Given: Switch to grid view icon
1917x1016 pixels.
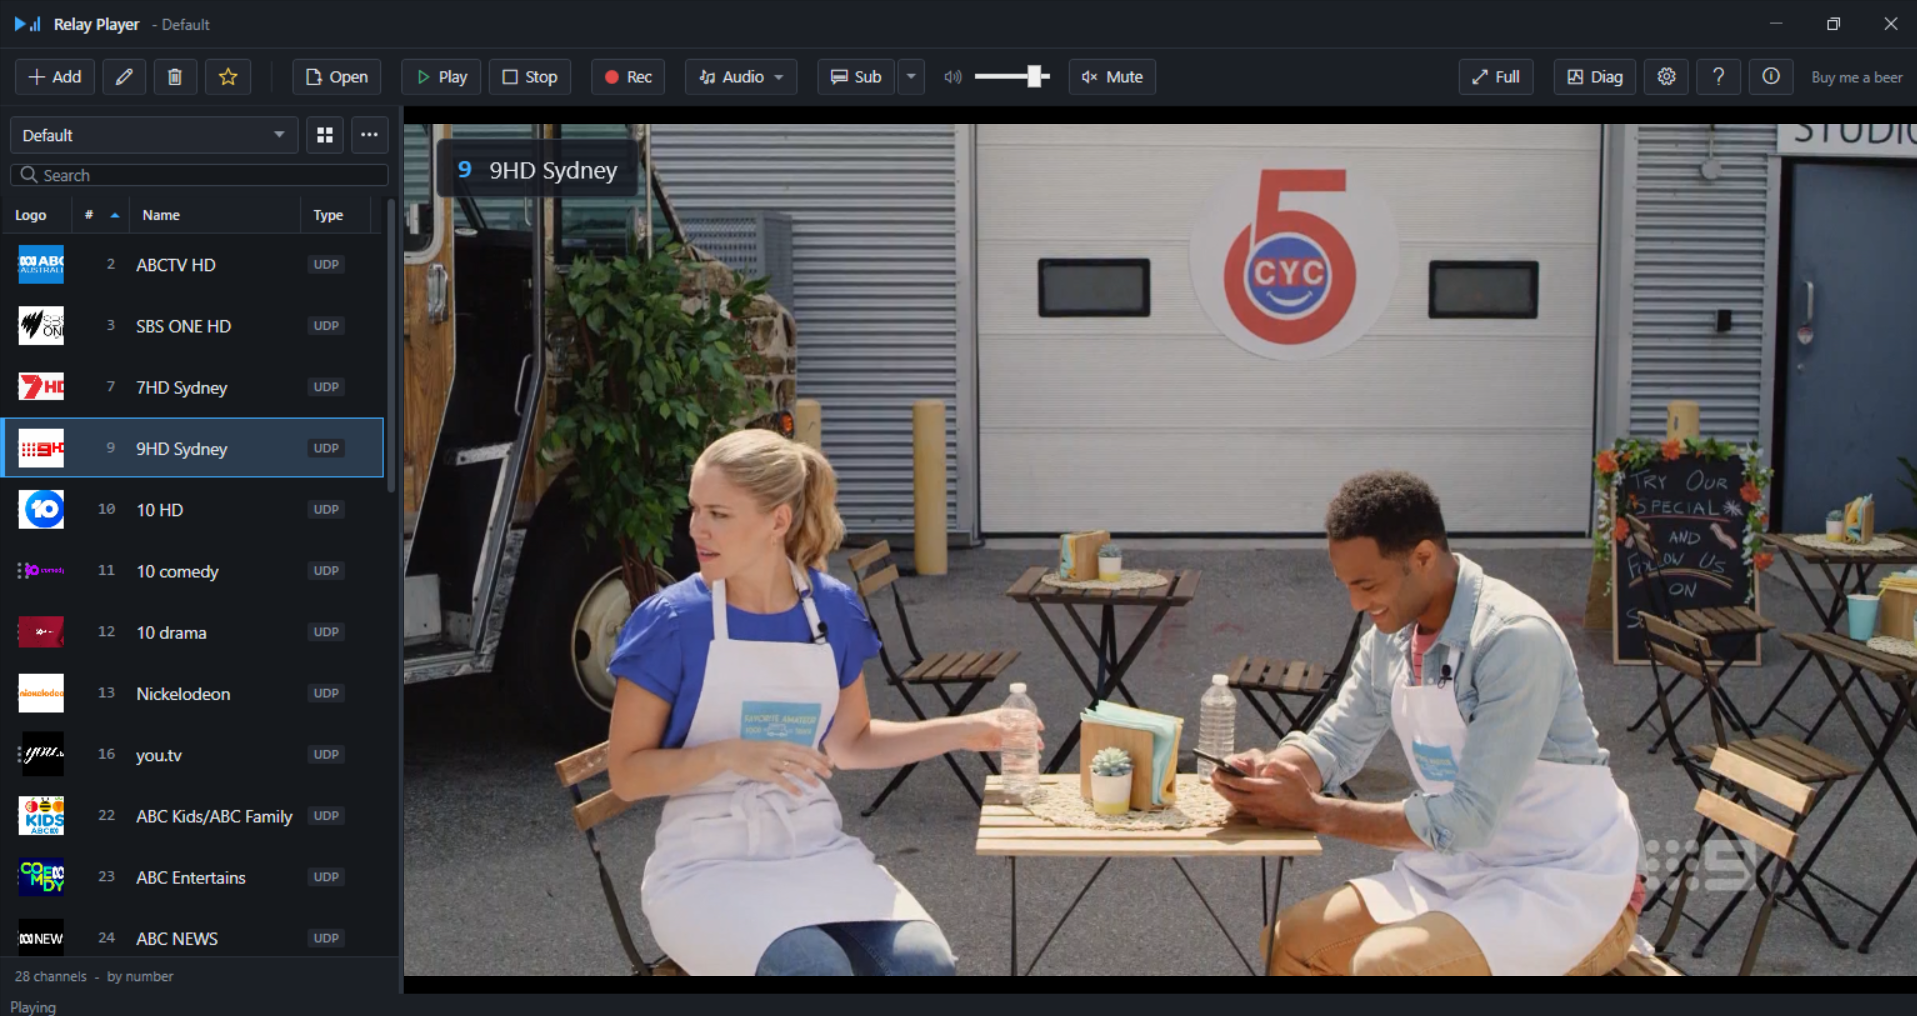Looking at the screenshot, I should (x=325, y=135).
